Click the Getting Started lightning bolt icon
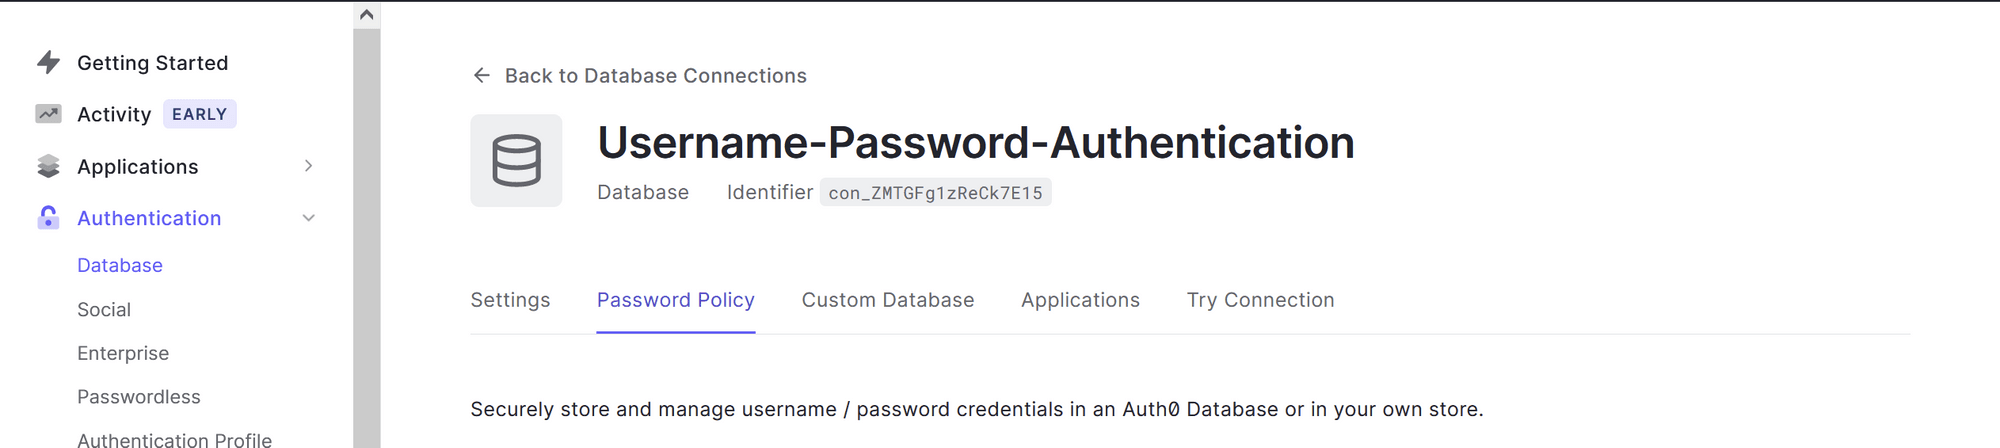Viewport: 2000px width, 448px height. [48, 63]
